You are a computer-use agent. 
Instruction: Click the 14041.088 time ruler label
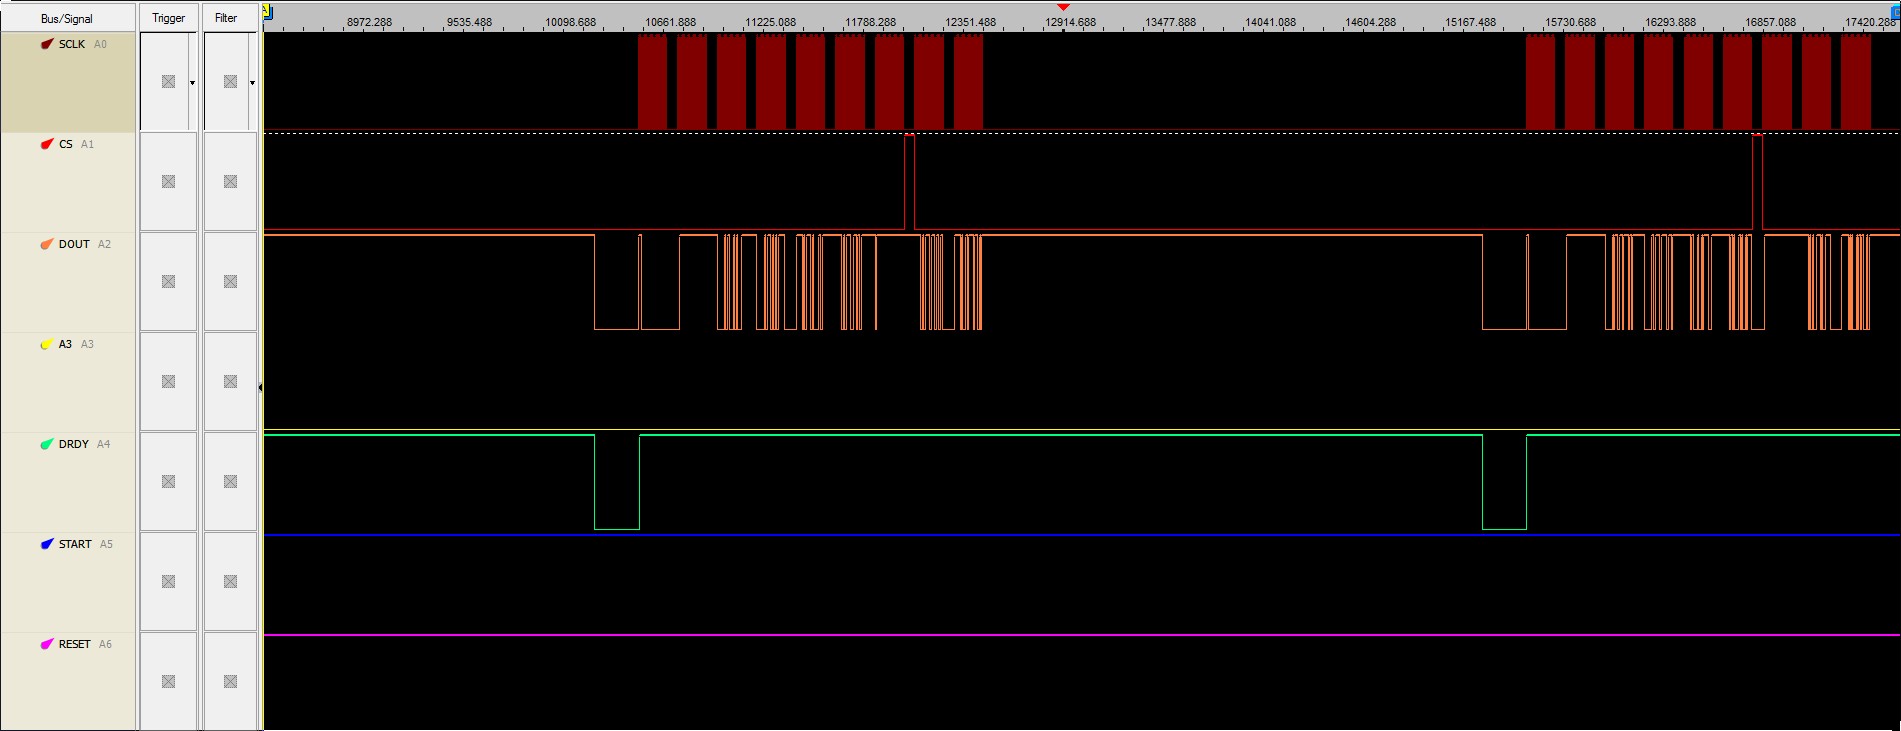pyautogui.click(x=1271, y=22)
